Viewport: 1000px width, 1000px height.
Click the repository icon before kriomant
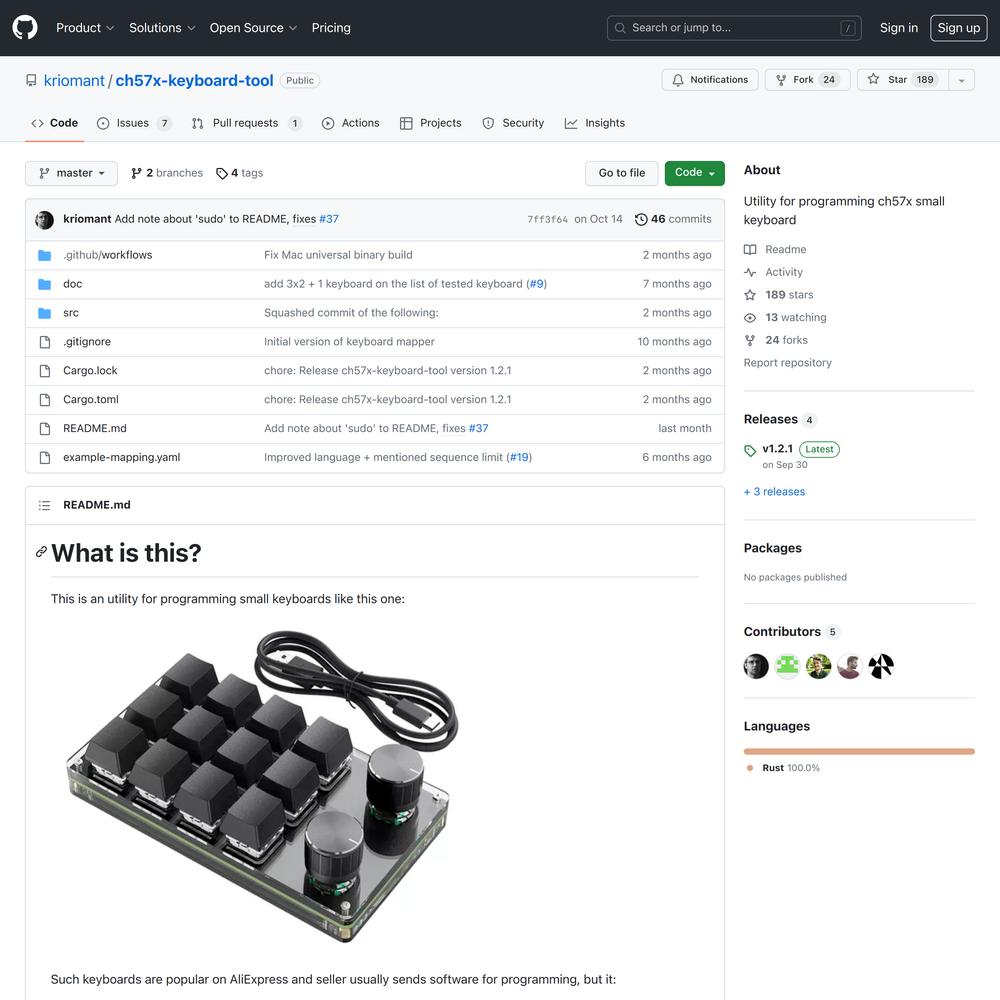[x=31, y=80]
